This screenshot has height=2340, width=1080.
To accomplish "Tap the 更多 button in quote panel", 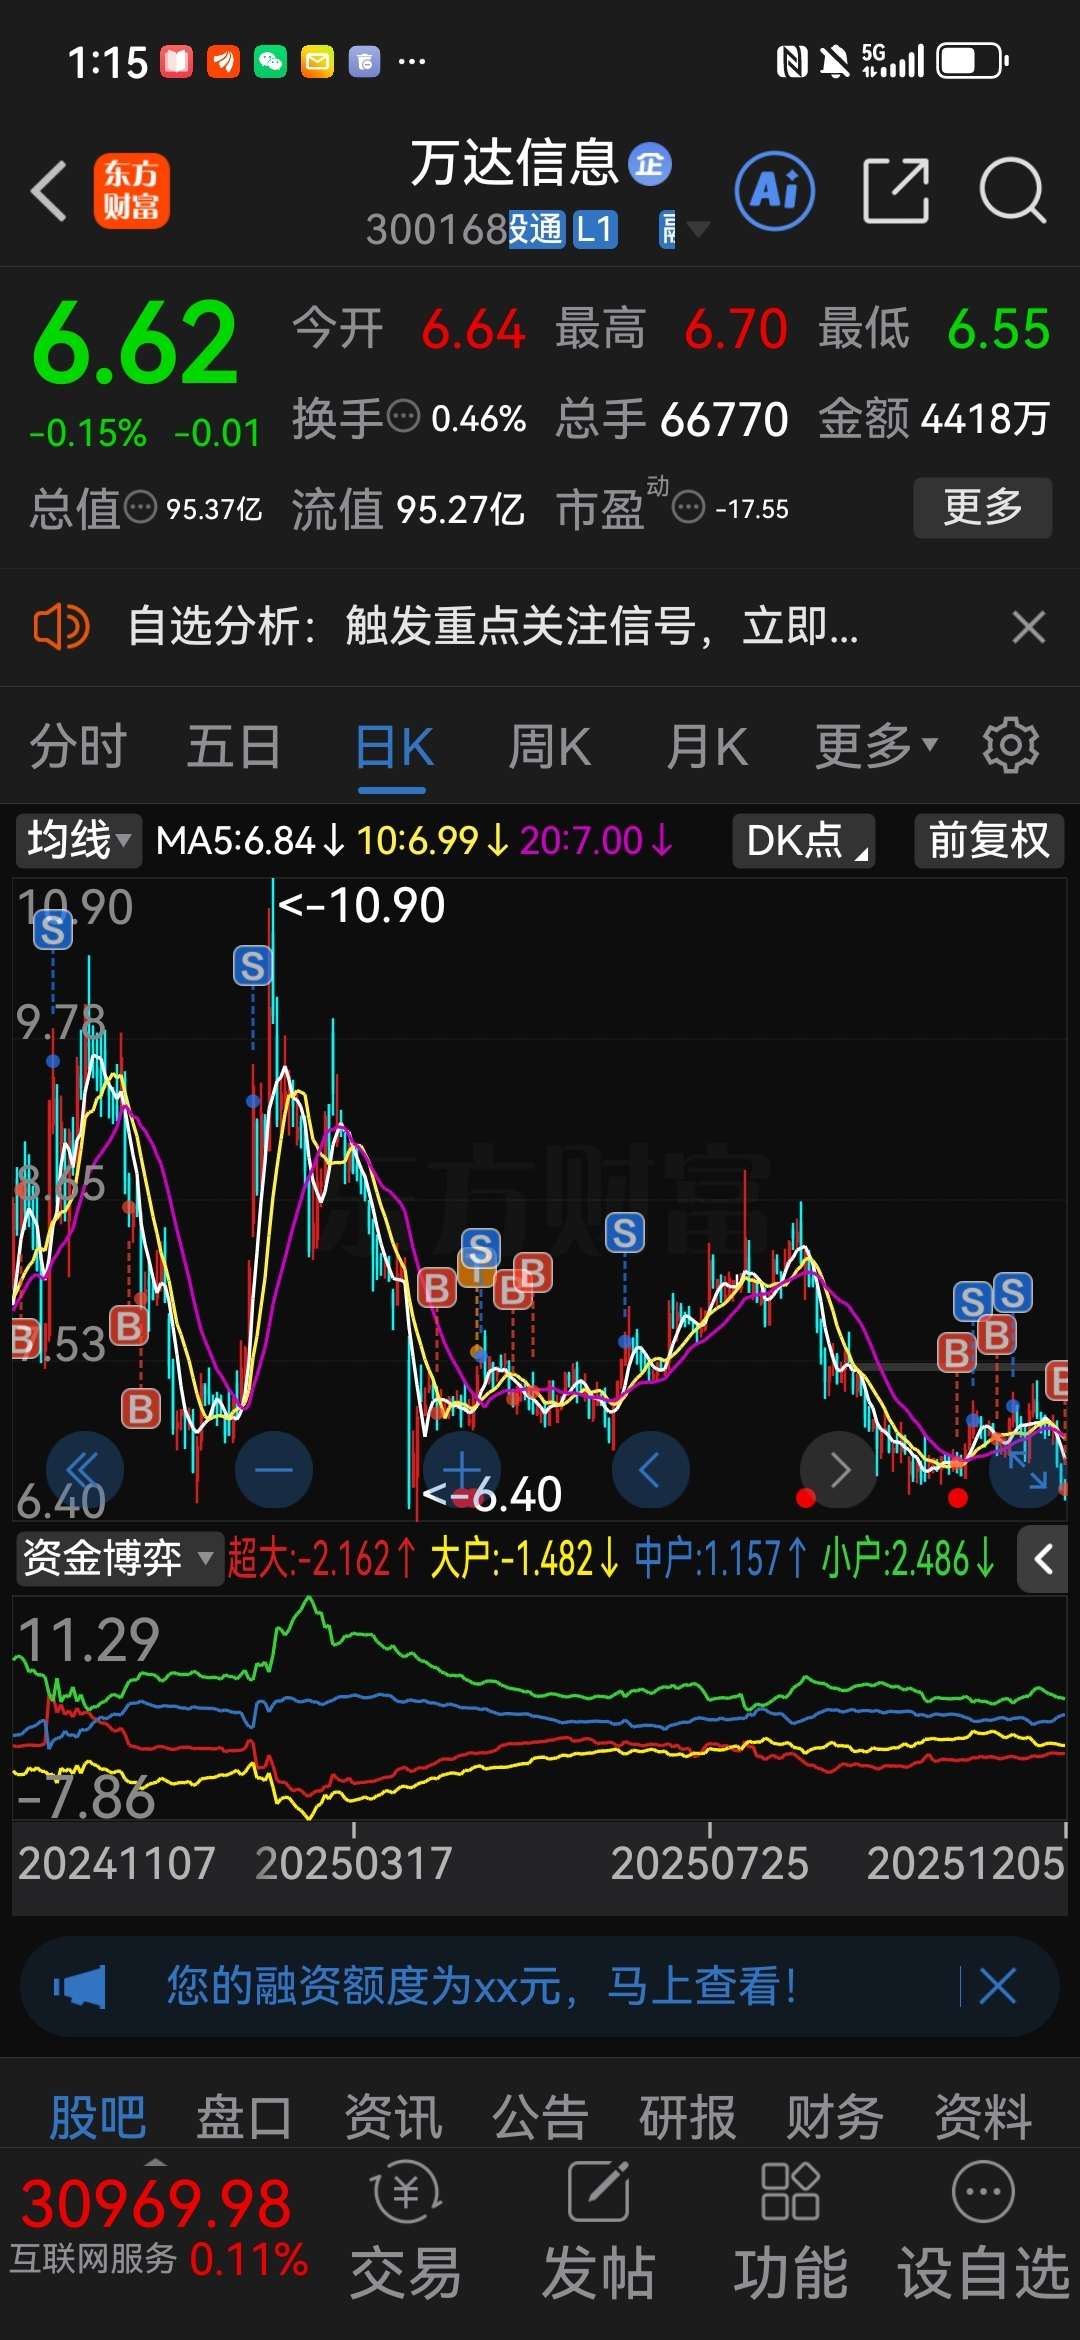I will point(982,508).
